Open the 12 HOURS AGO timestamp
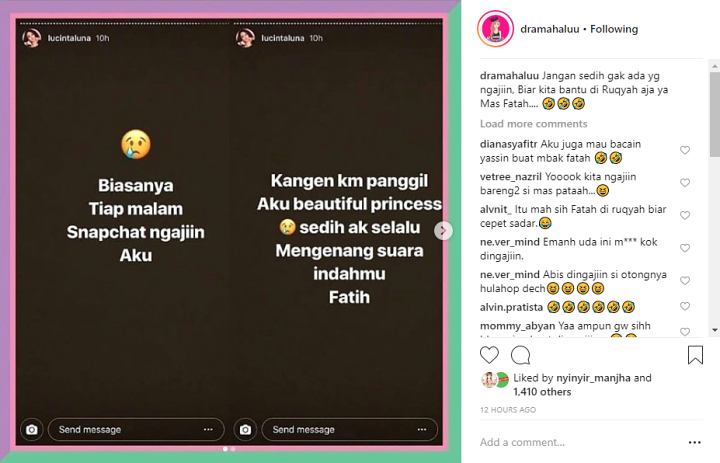 tap(508, 410)
